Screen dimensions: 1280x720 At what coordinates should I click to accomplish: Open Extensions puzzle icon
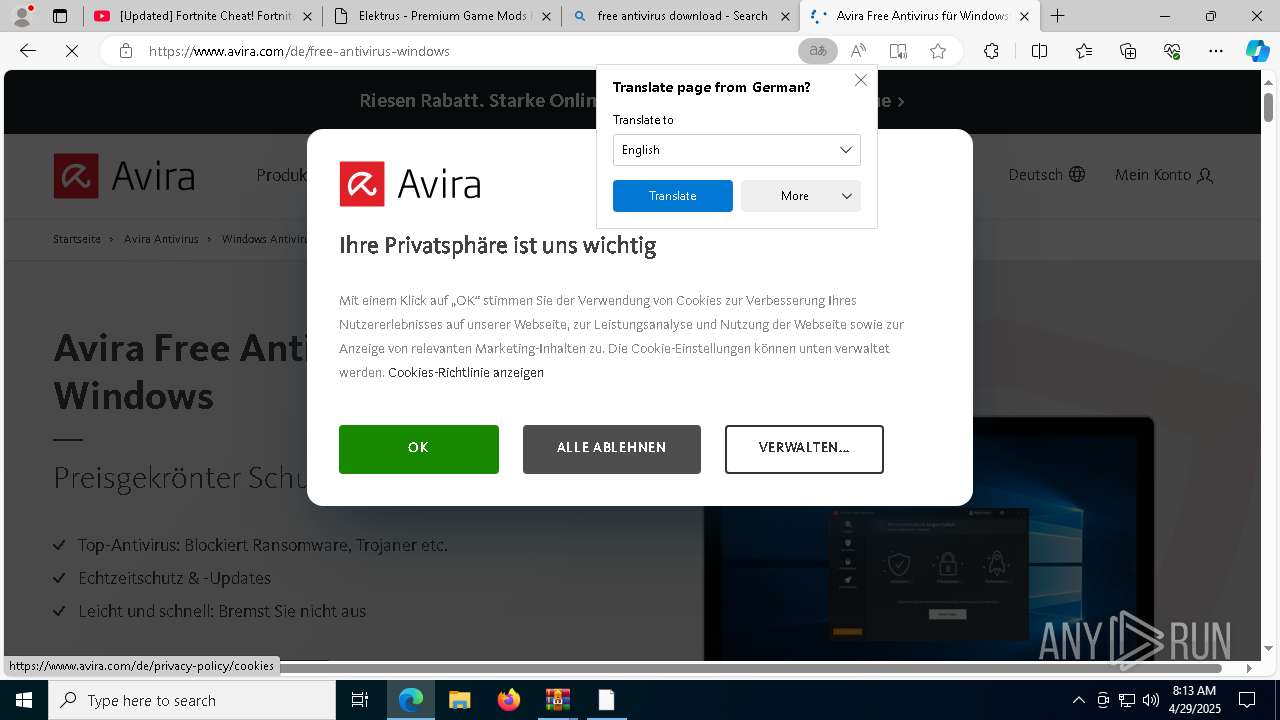[991, 51]
